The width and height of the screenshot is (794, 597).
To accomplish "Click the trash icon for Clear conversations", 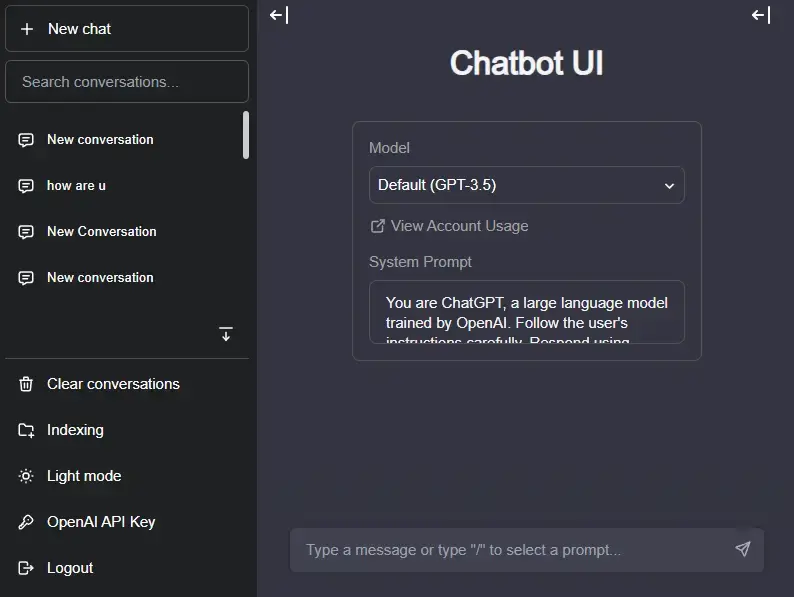I will (x=26, y=384).
